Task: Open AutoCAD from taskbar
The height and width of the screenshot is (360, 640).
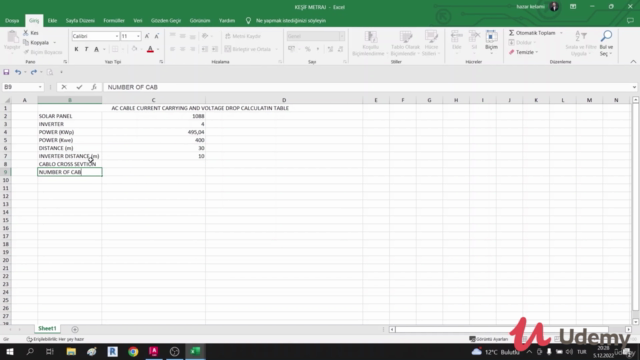Action: (x=154, y=351)
